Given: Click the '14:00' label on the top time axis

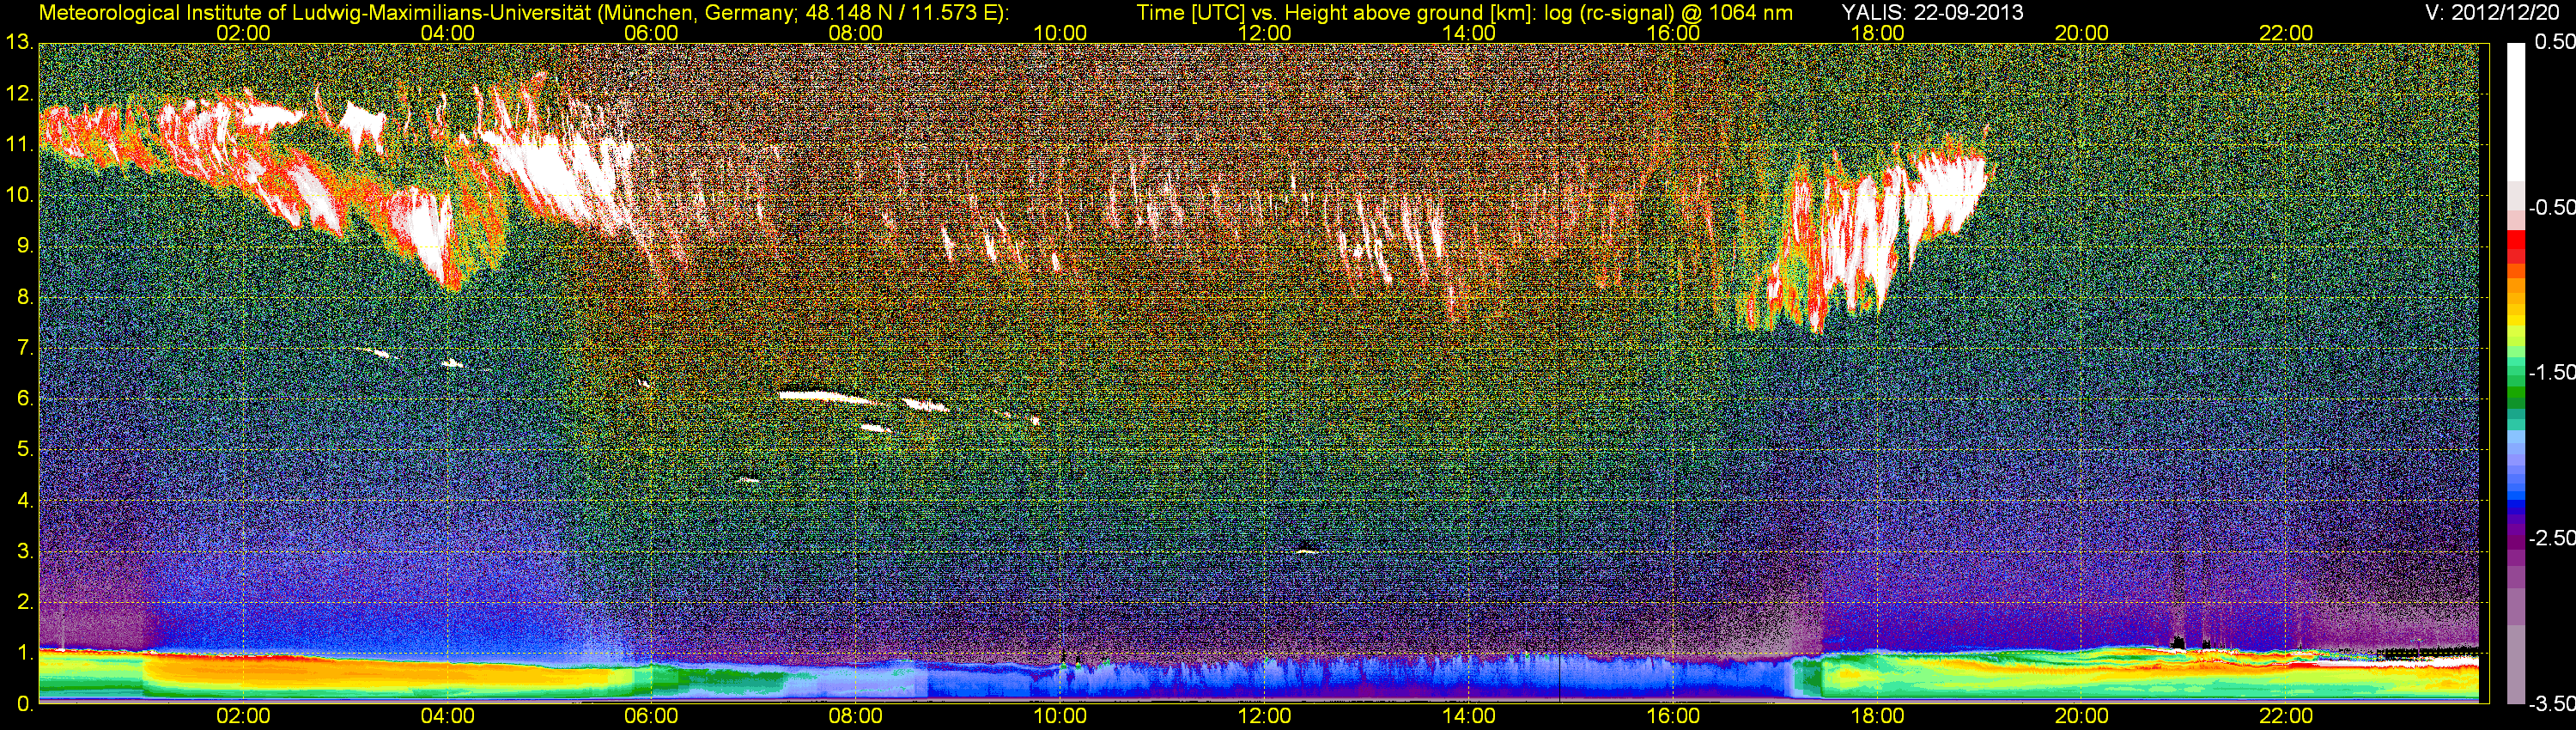Looking at the screenshot, I should (x=1469, y=33).
